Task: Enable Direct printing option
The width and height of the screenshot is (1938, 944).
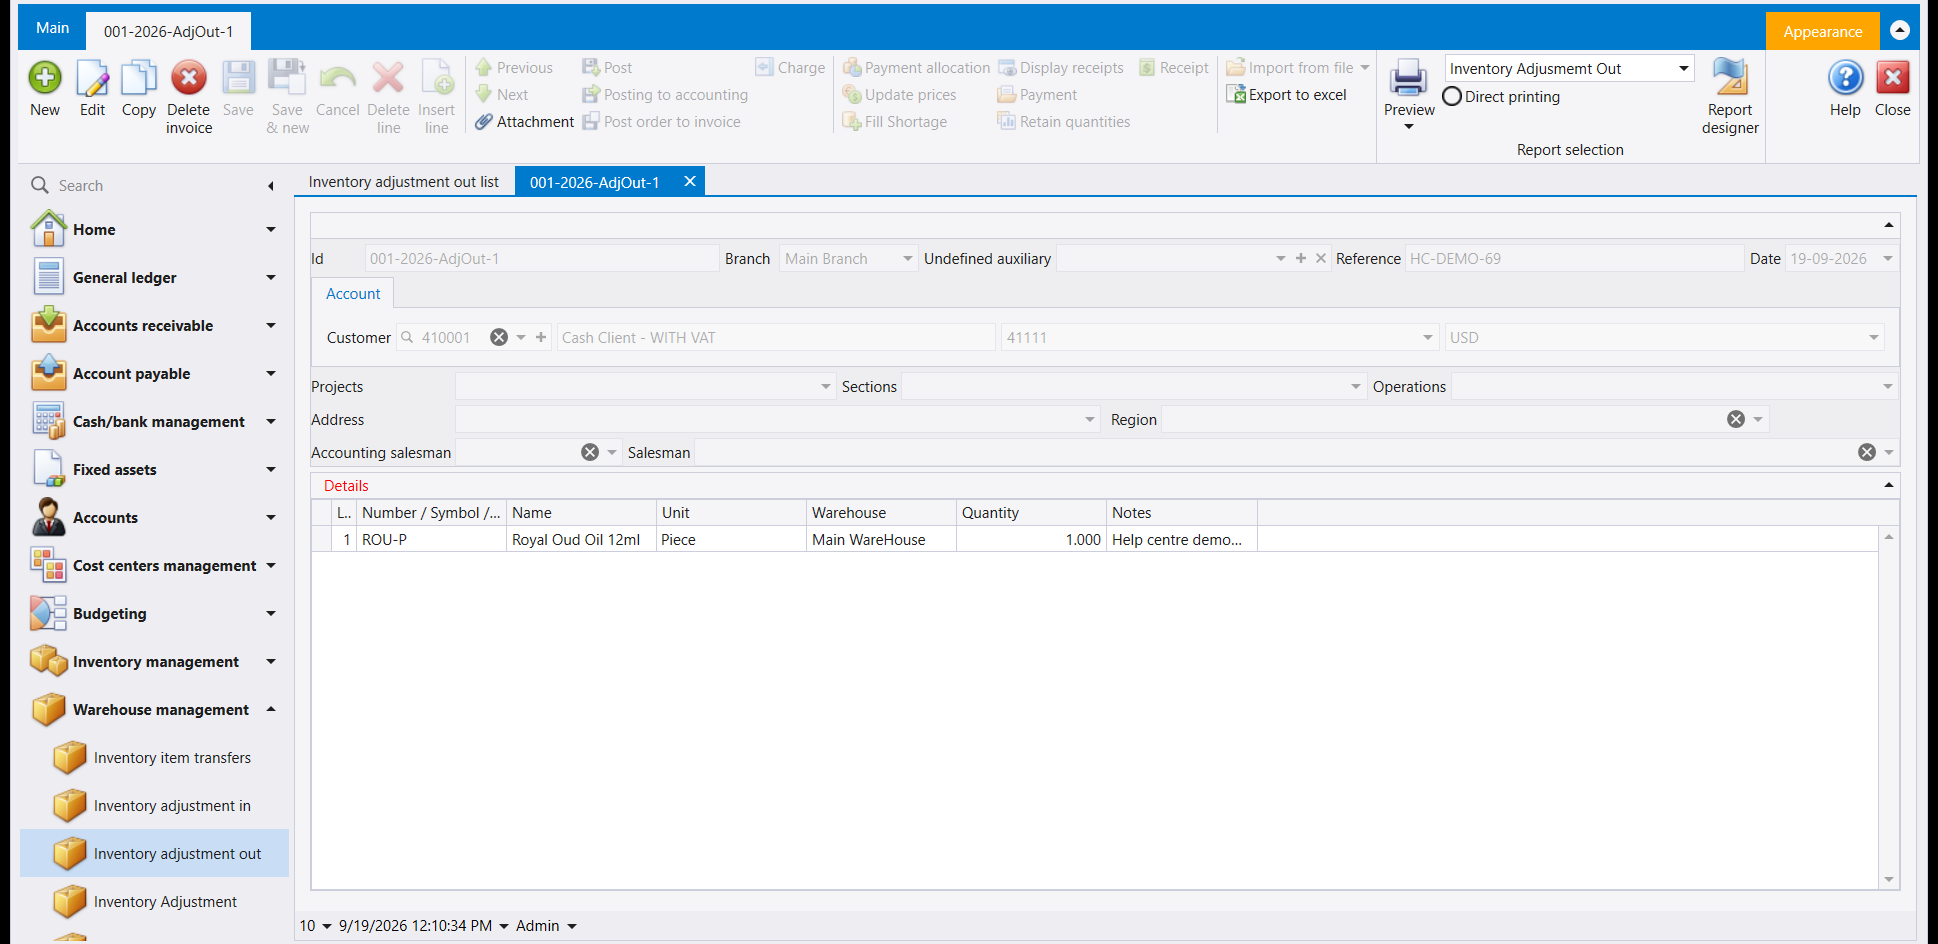Action: (x=1452, y=97)
